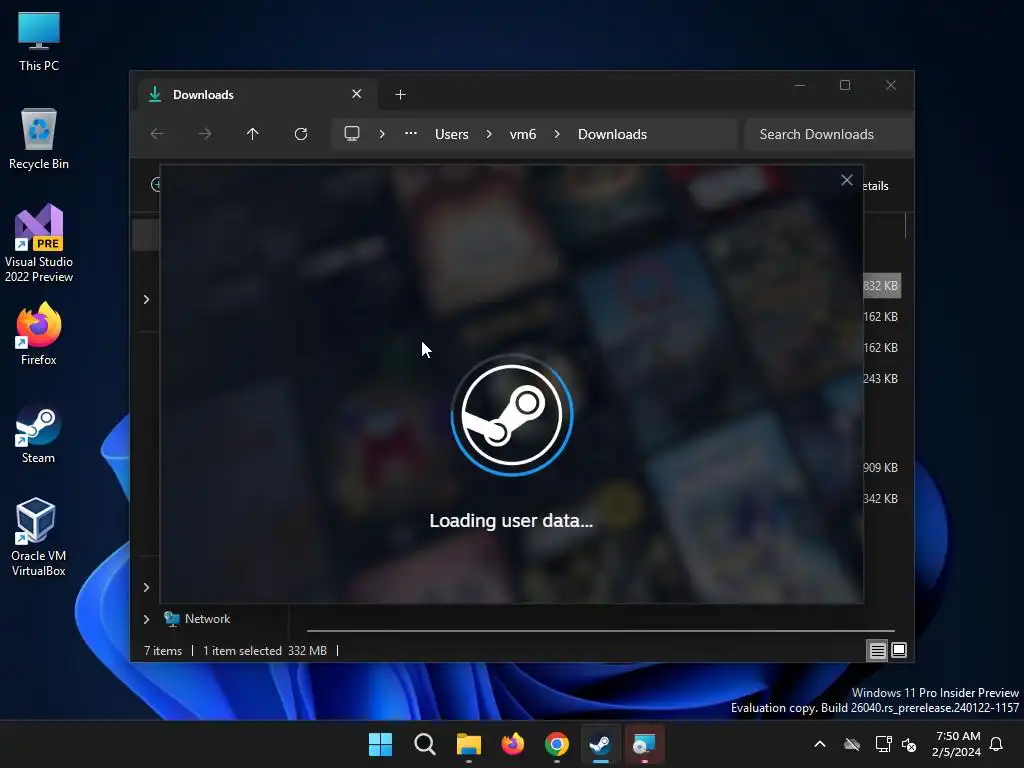Click Downloads in the breadcrumb path

pyautogui.click(x=613, y=134)
